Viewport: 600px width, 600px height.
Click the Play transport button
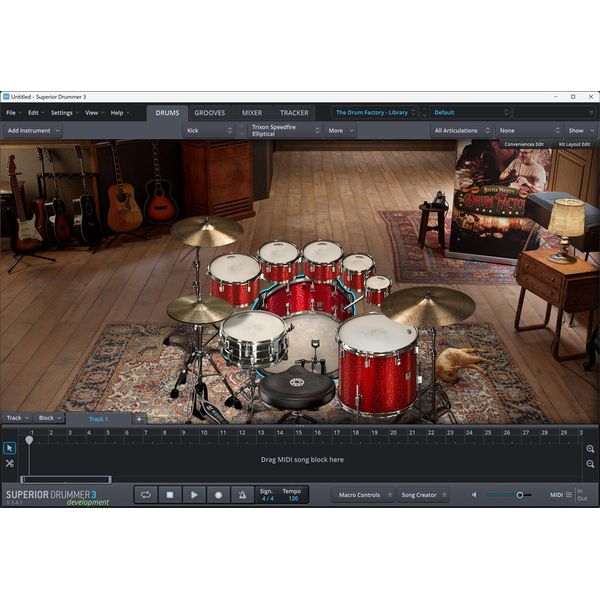pos(194,495)
